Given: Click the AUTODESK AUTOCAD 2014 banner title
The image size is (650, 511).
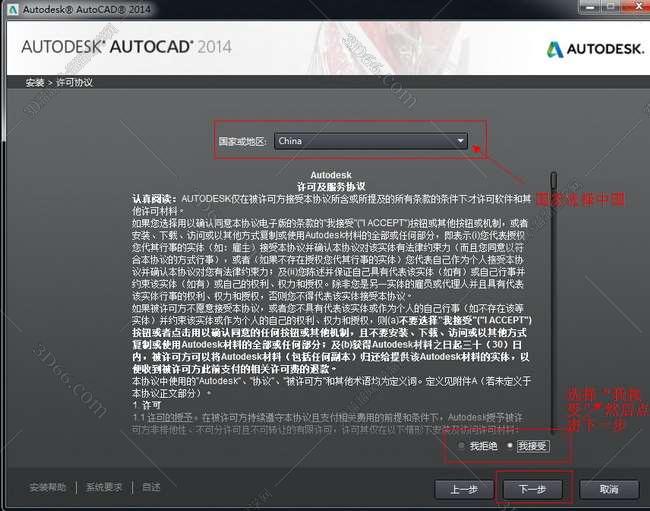Looking at the screenshot, I should [x=126, y=47].
